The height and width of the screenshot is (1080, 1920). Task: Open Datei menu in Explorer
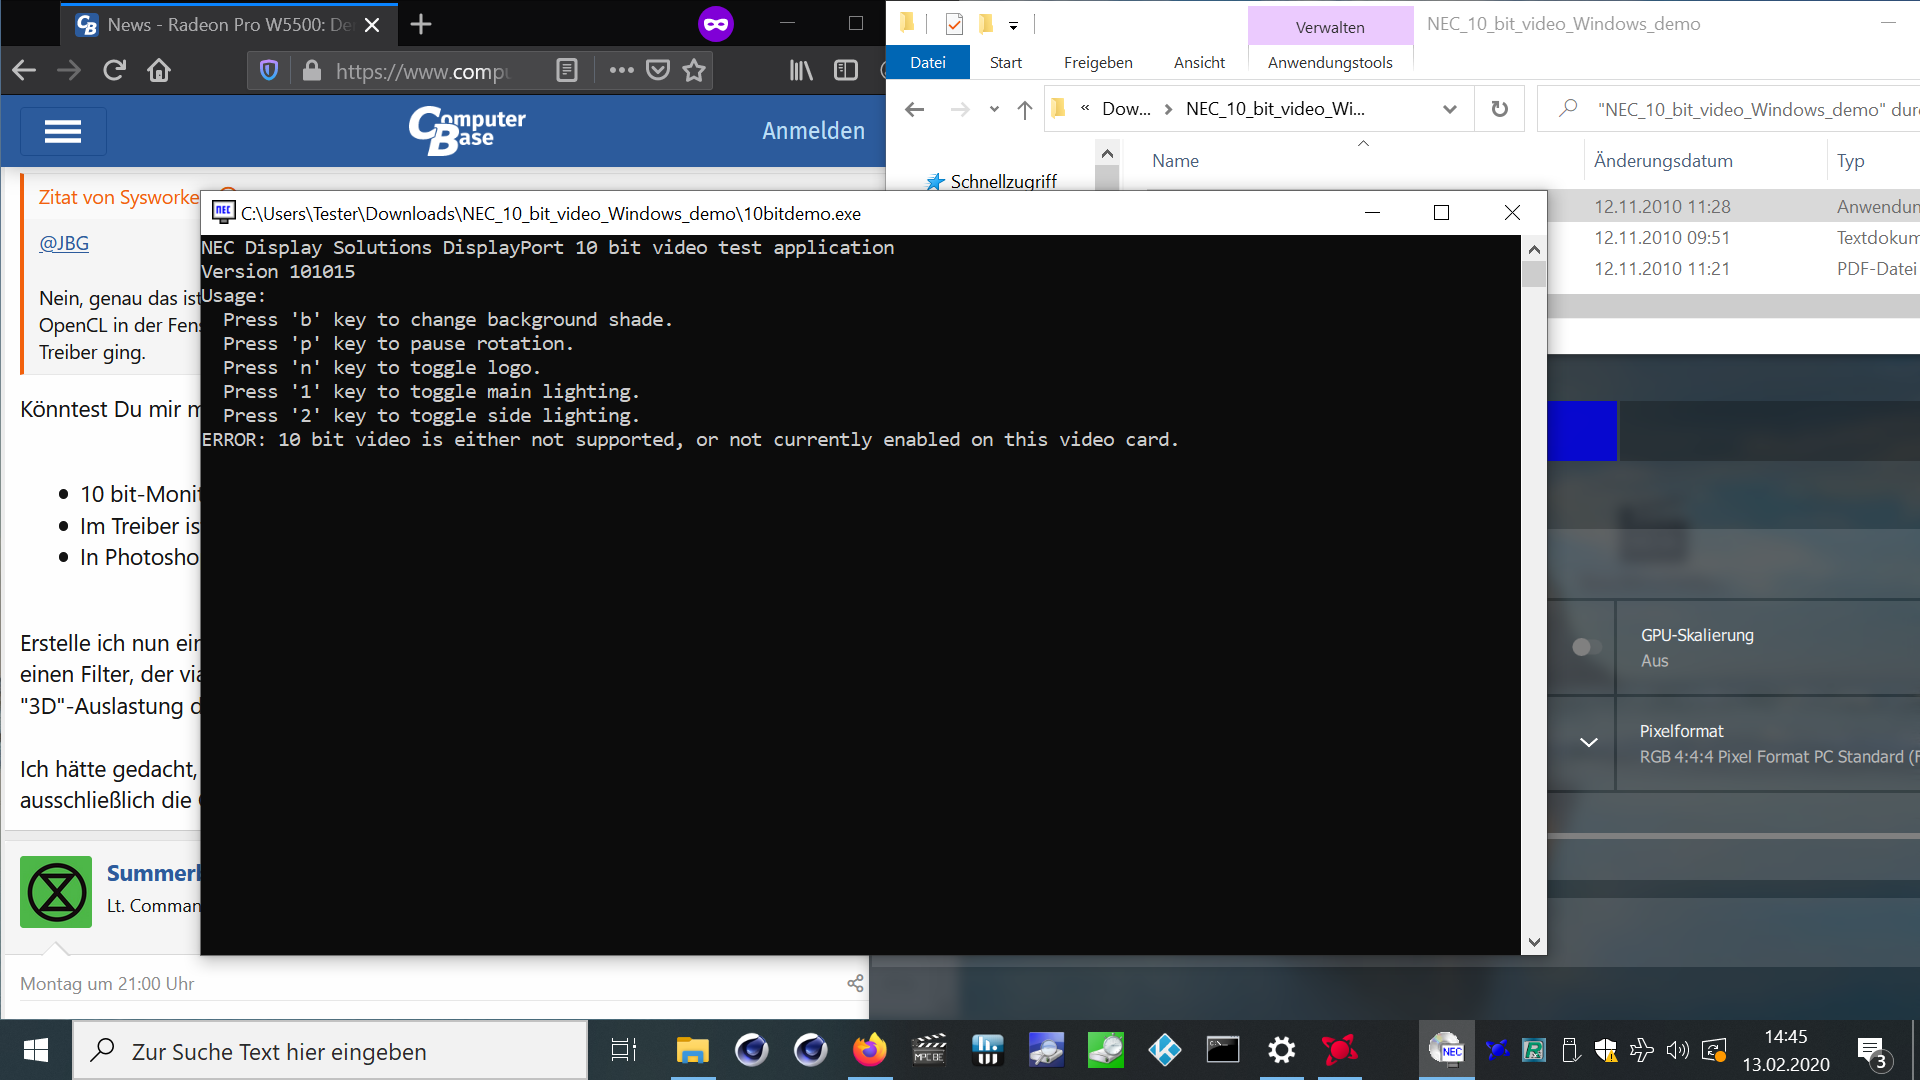[928, 62]
